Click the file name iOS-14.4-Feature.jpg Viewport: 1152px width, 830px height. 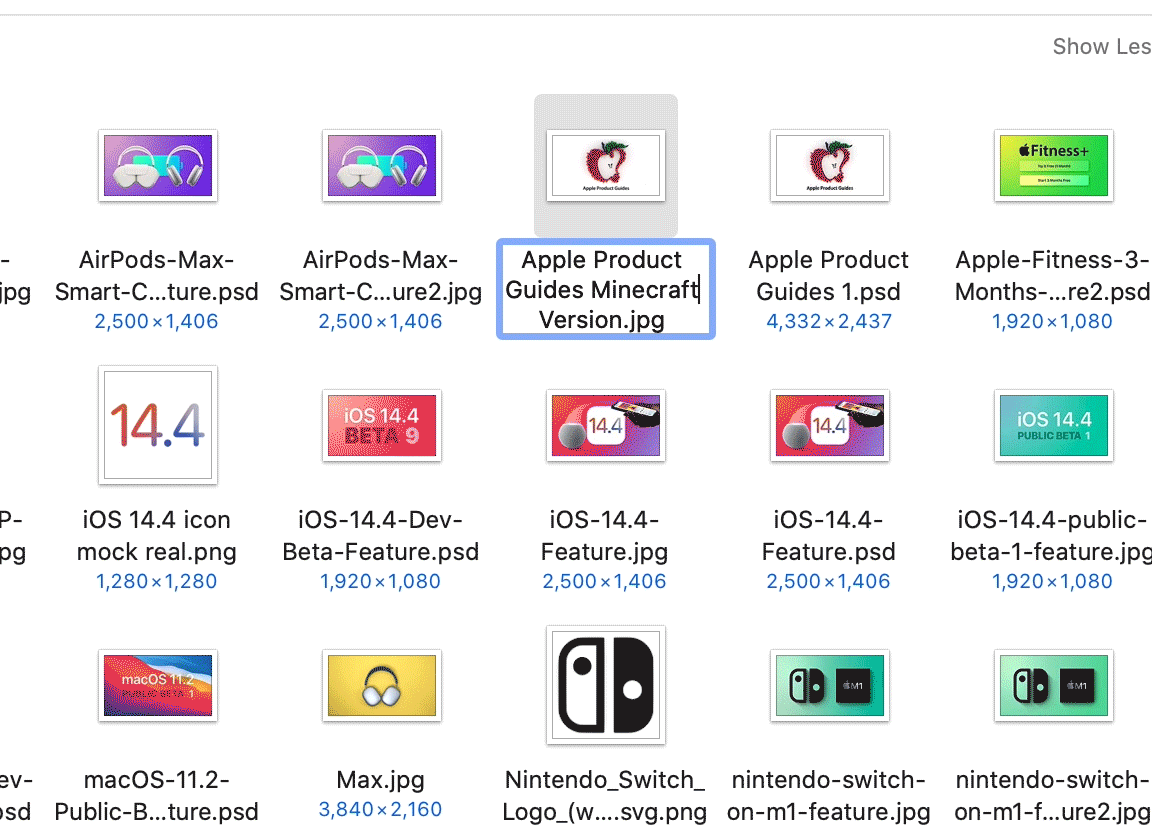605,535
